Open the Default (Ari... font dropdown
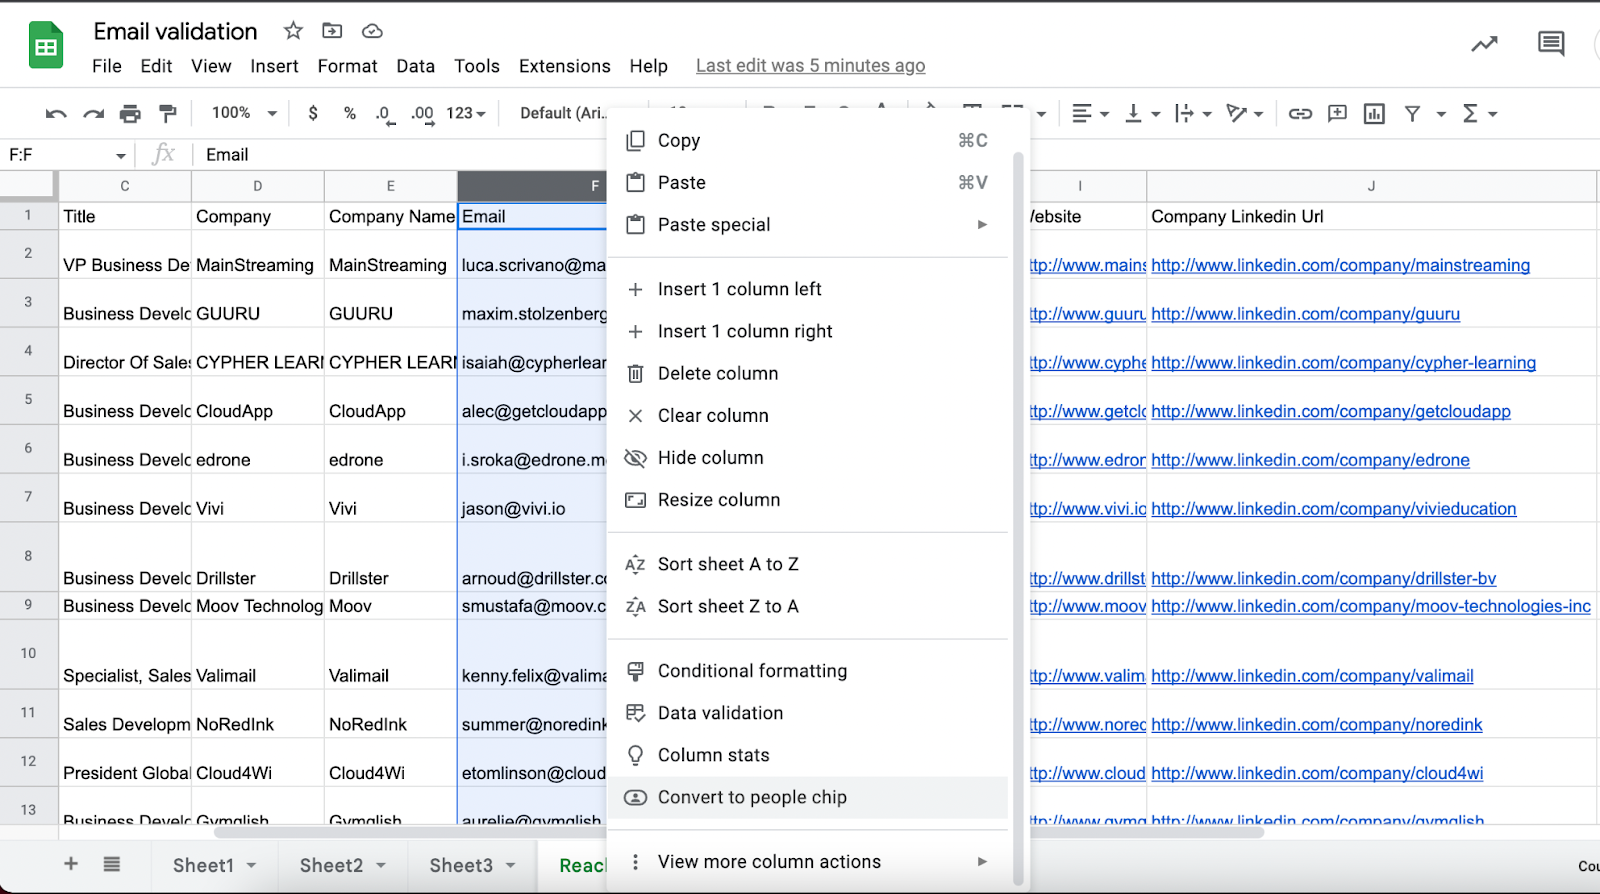Viewport: 1600px width, 894px height. coord(563,113)
